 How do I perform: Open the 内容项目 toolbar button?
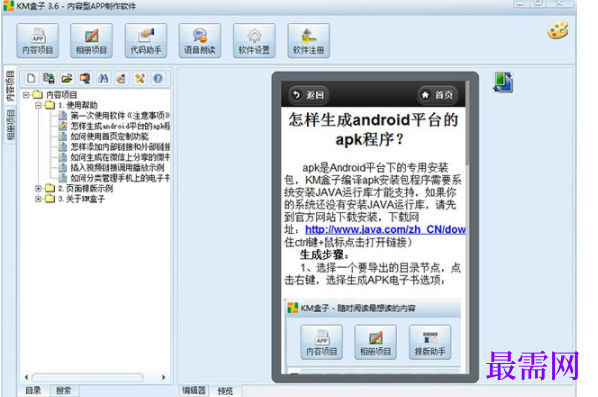pyautogui.click(x=37, y=40)
